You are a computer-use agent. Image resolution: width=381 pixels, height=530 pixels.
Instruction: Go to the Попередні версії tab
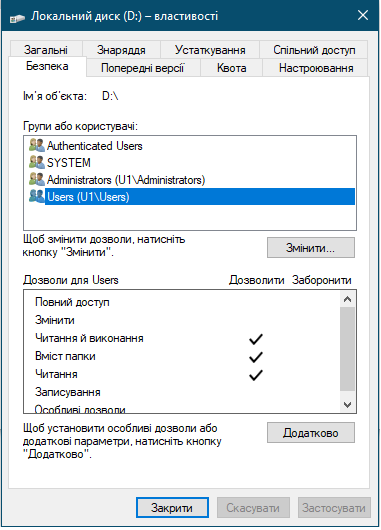[143, 68]
